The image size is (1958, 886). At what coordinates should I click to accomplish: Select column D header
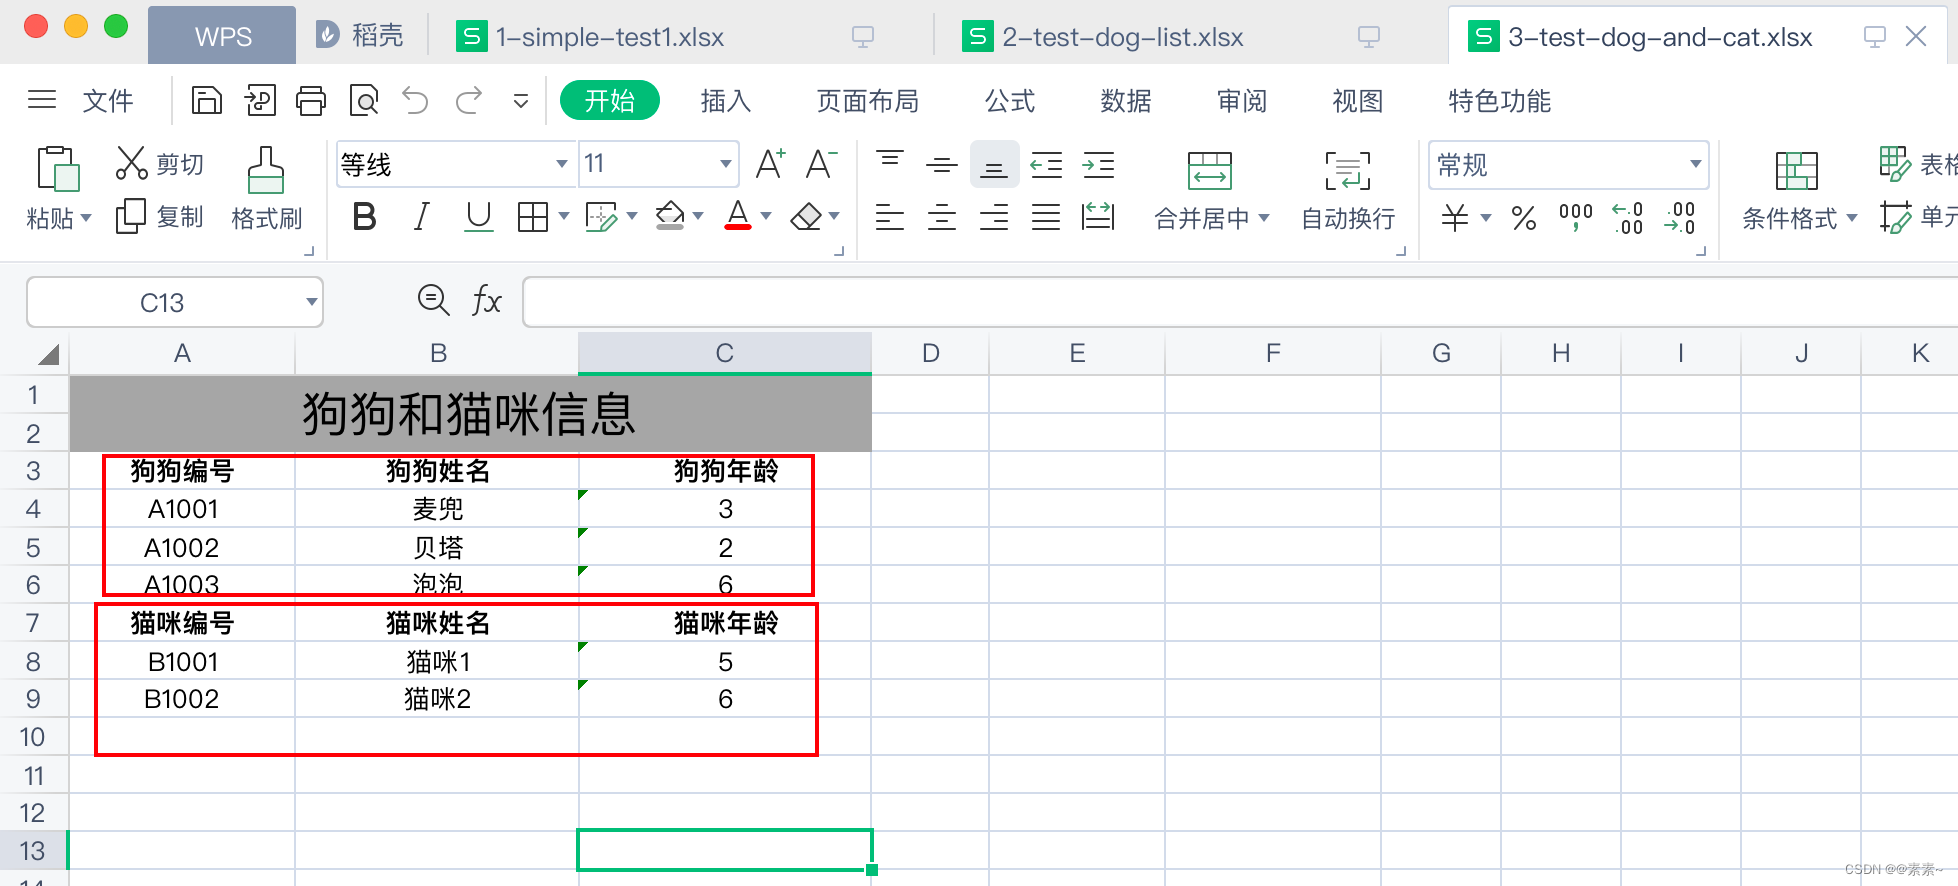931,353
